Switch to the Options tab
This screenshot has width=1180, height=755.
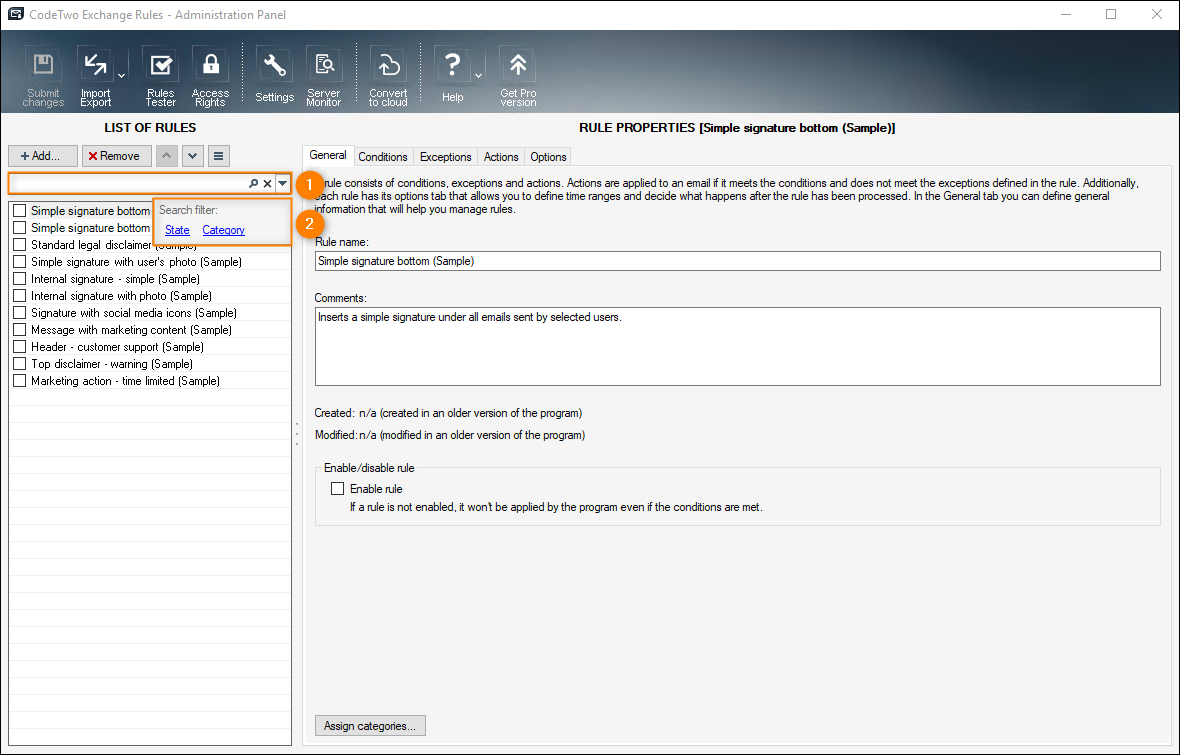click(548, 157)
